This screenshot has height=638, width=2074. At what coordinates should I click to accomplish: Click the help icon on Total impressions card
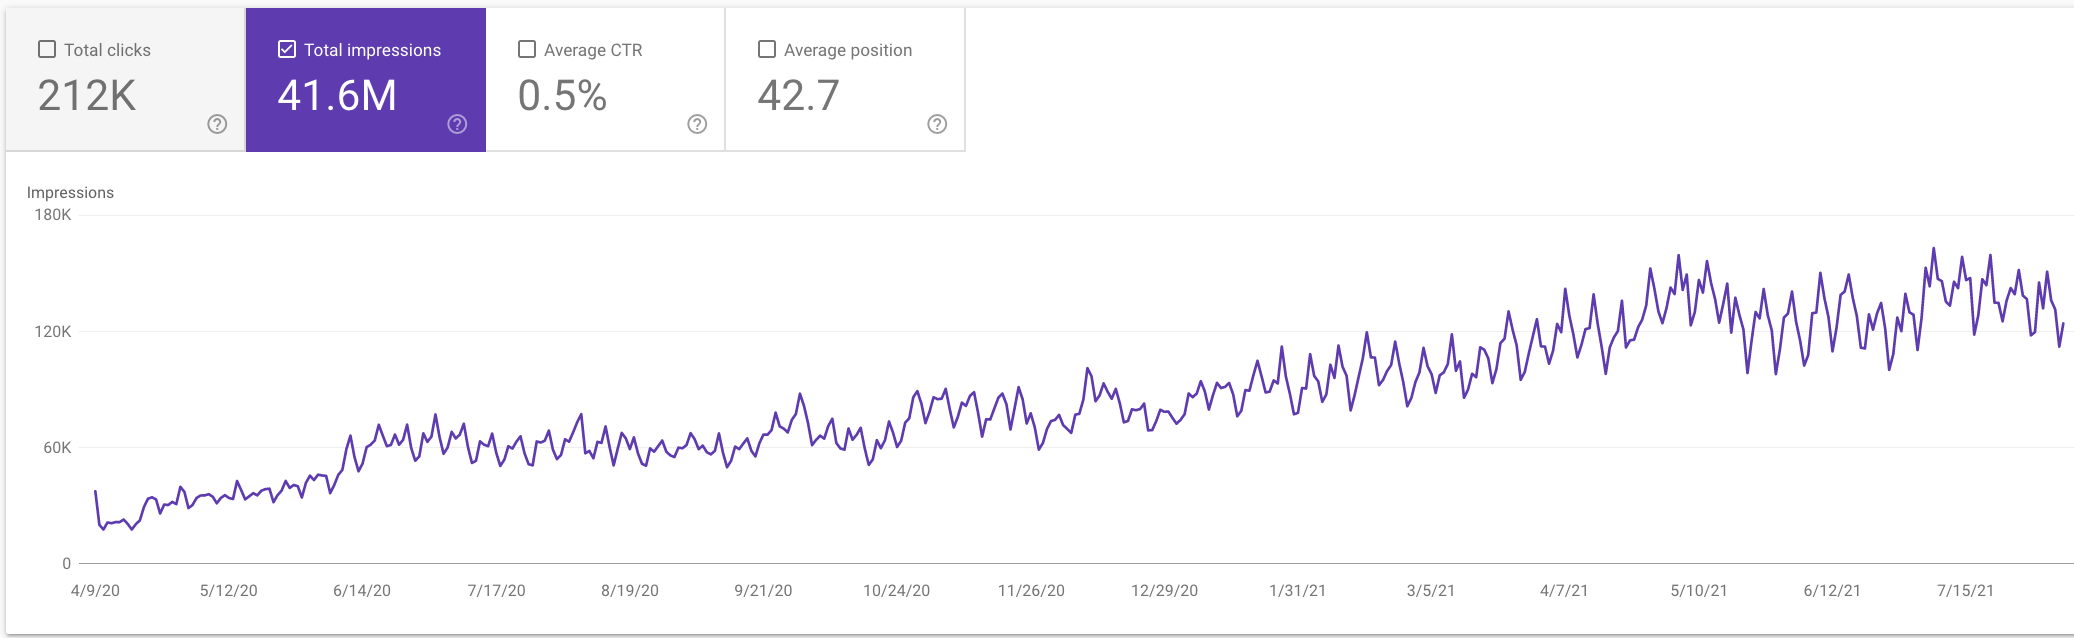pos(457,126)
